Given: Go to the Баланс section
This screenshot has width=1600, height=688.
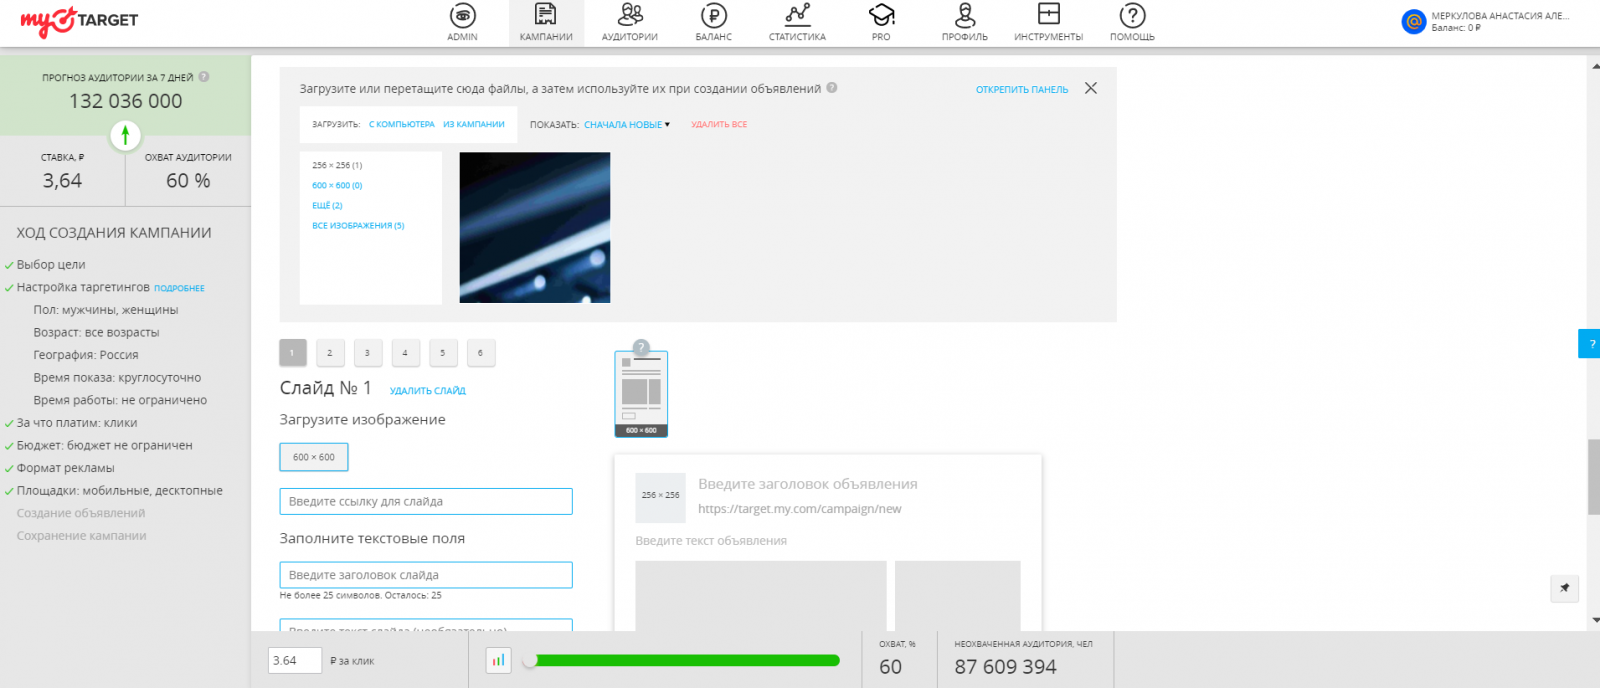Looking at the screenshot, I should tap(714, 23).
